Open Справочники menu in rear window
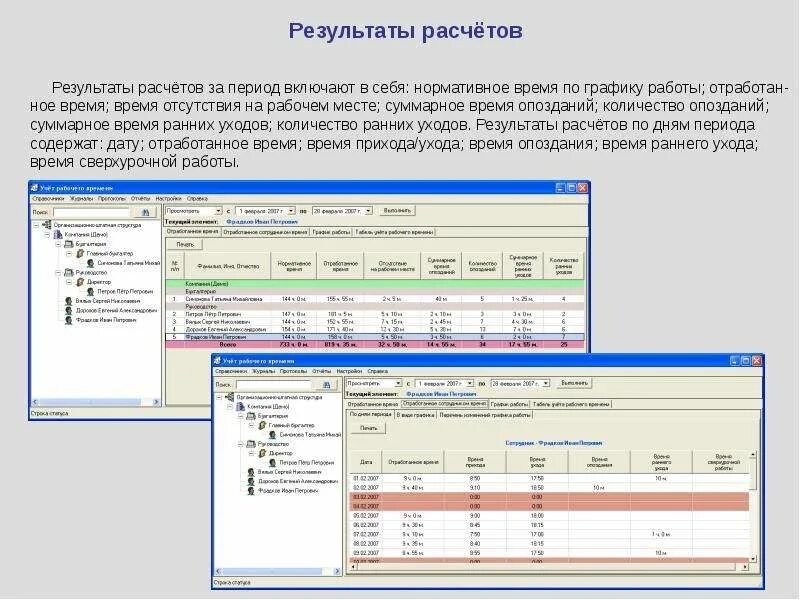Screen dimensions: 800x600 pos(49,198)
